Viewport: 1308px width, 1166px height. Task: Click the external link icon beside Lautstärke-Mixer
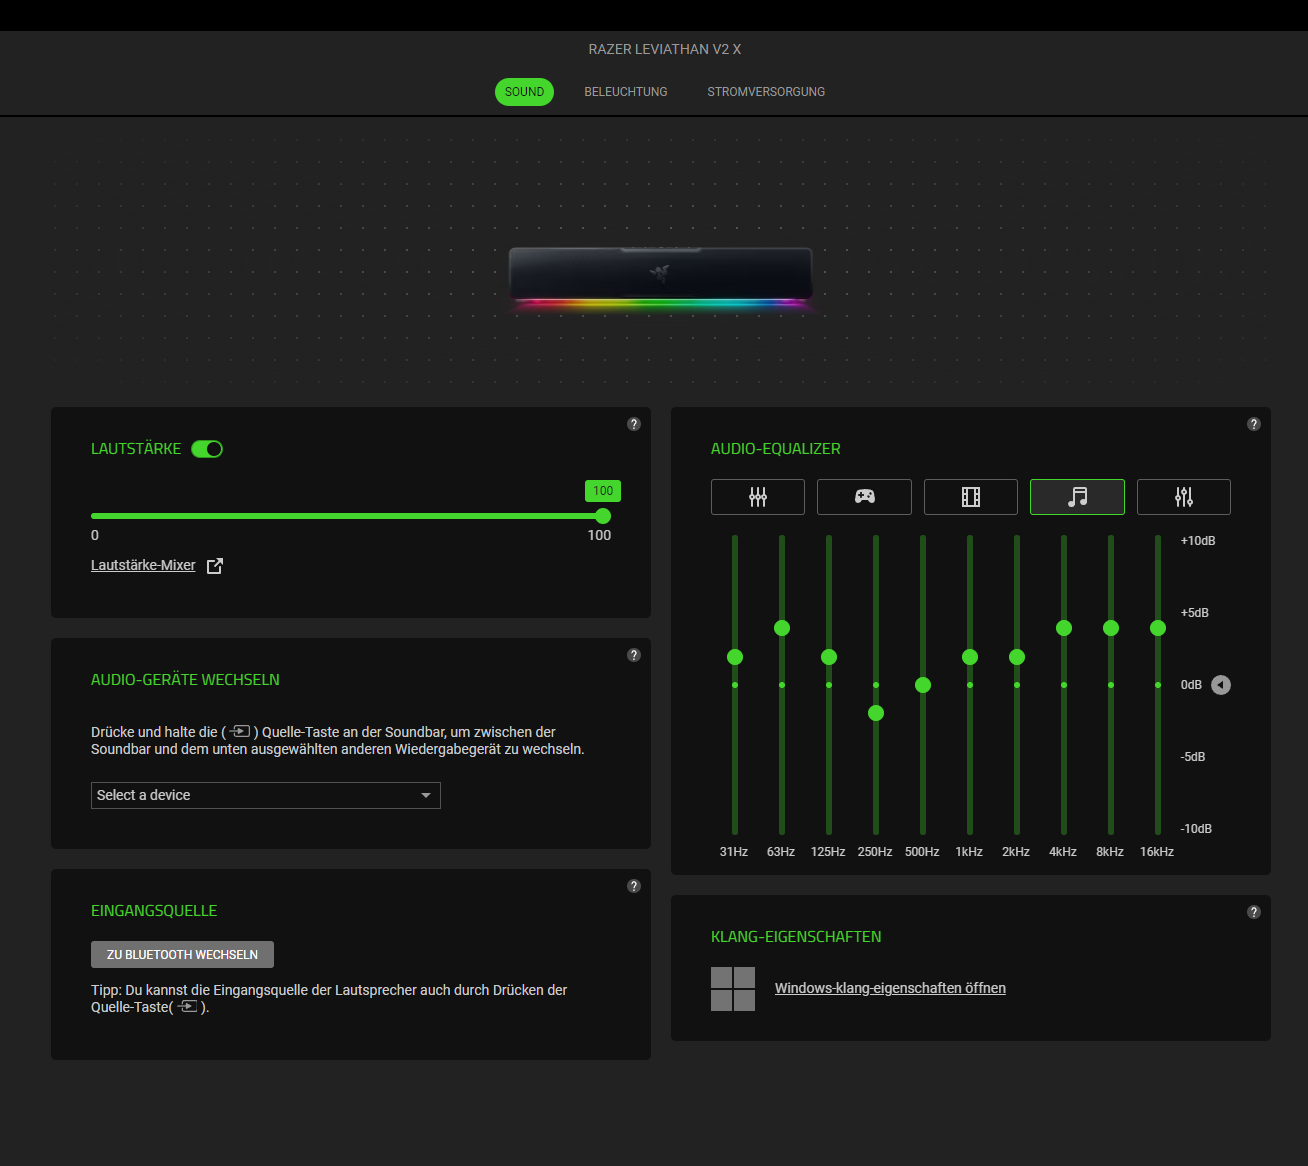215,566
